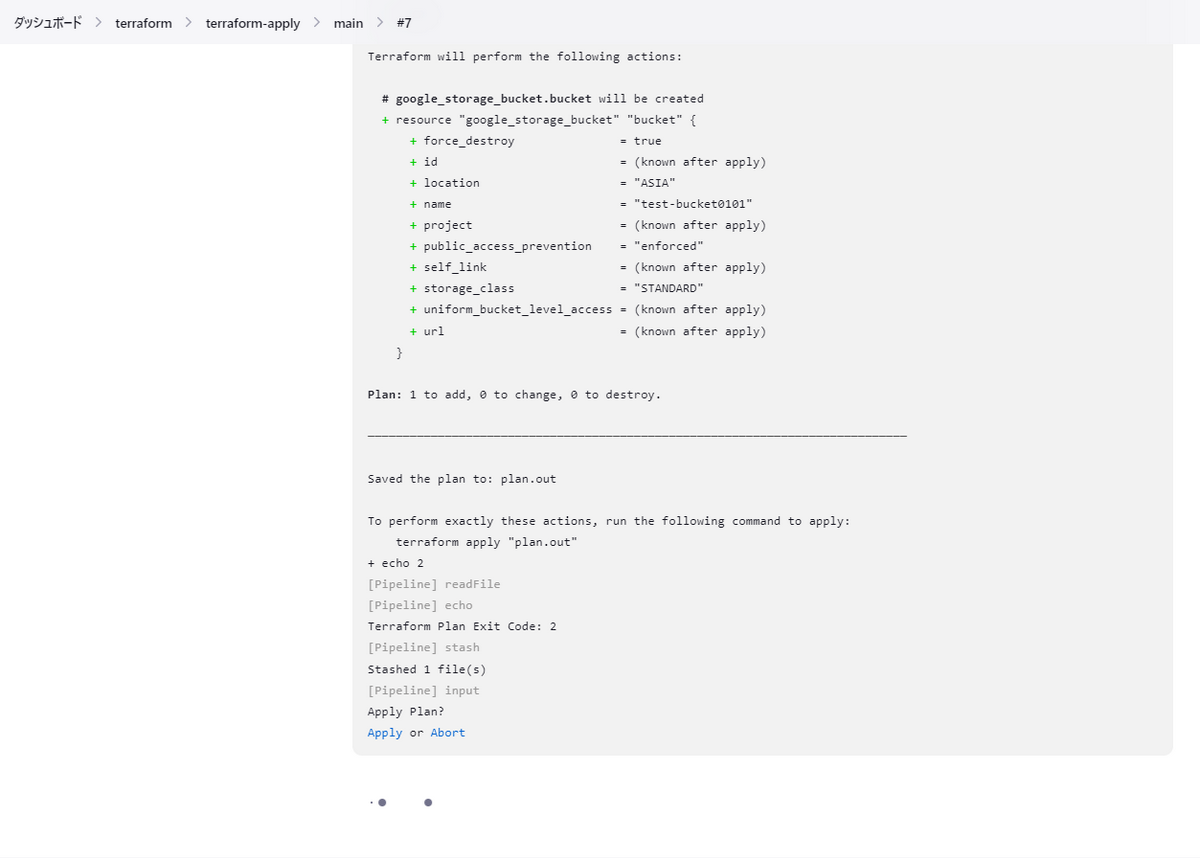Open build #7 breadcrumb
This screenshot has height=858, width=1200.
pyautogui.click(x=404, y=23)
